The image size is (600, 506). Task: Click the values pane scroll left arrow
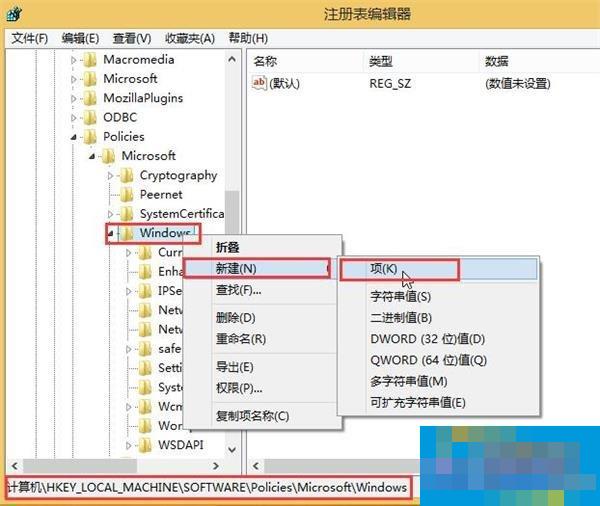pos(256,466)
